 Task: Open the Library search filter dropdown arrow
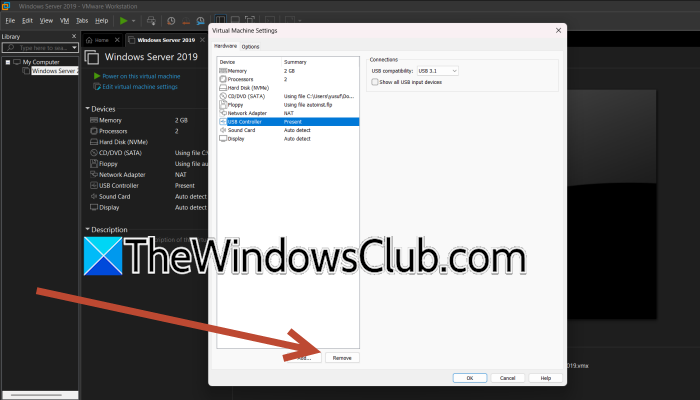point(75,47)
